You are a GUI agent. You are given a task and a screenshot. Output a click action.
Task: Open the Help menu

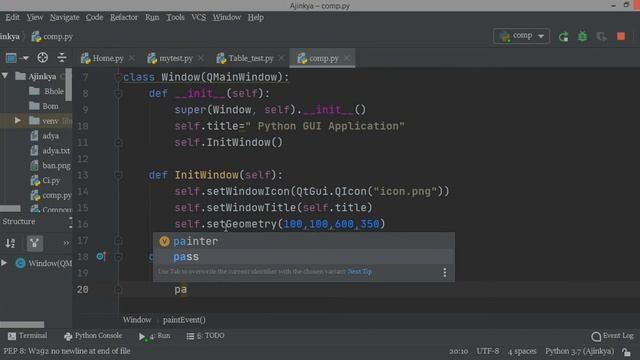coord(256,17)
